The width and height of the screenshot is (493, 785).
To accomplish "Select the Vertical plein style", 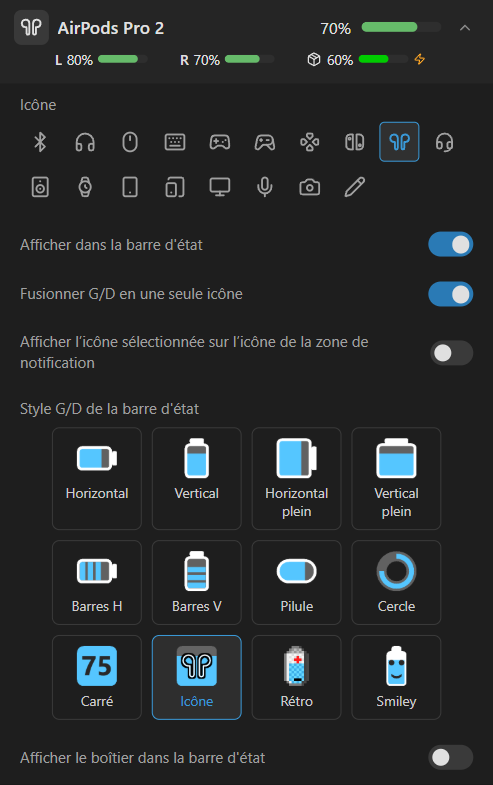I will point(396,479).
